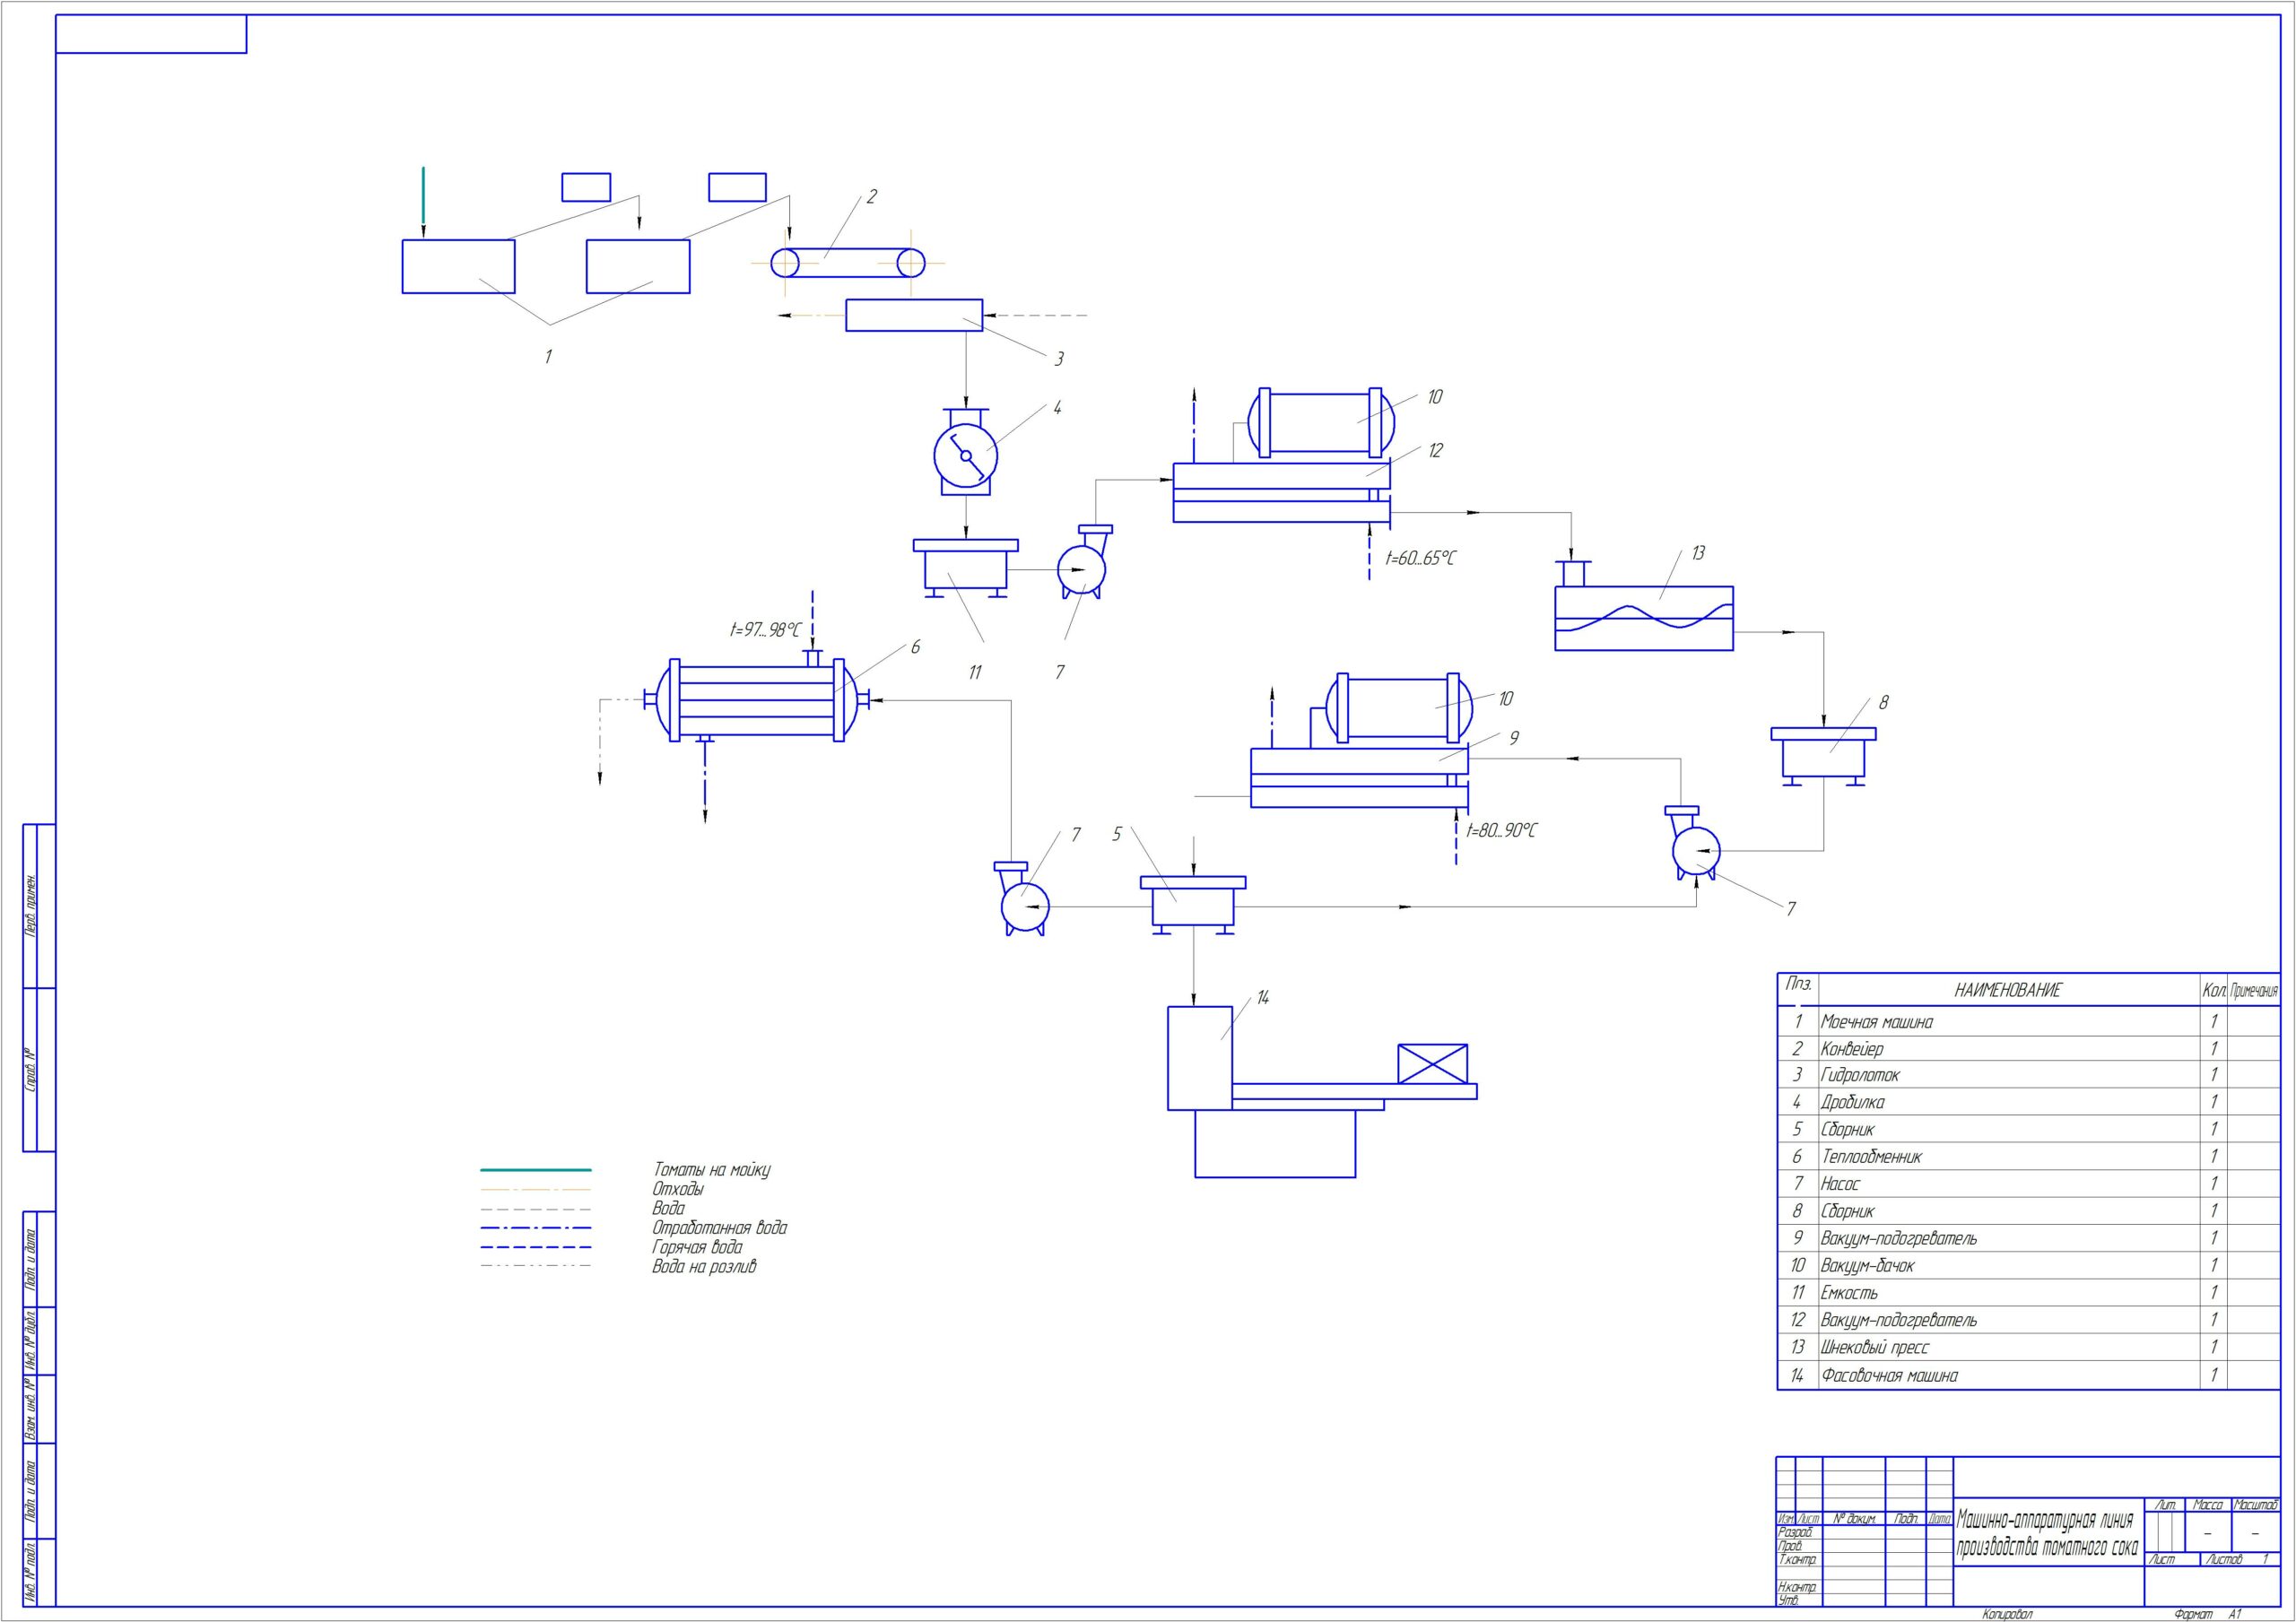Select the collector tank symbol labeled 5
The height and width of the screenshot is (1622, 2296).
click(x=1193, y=905)
